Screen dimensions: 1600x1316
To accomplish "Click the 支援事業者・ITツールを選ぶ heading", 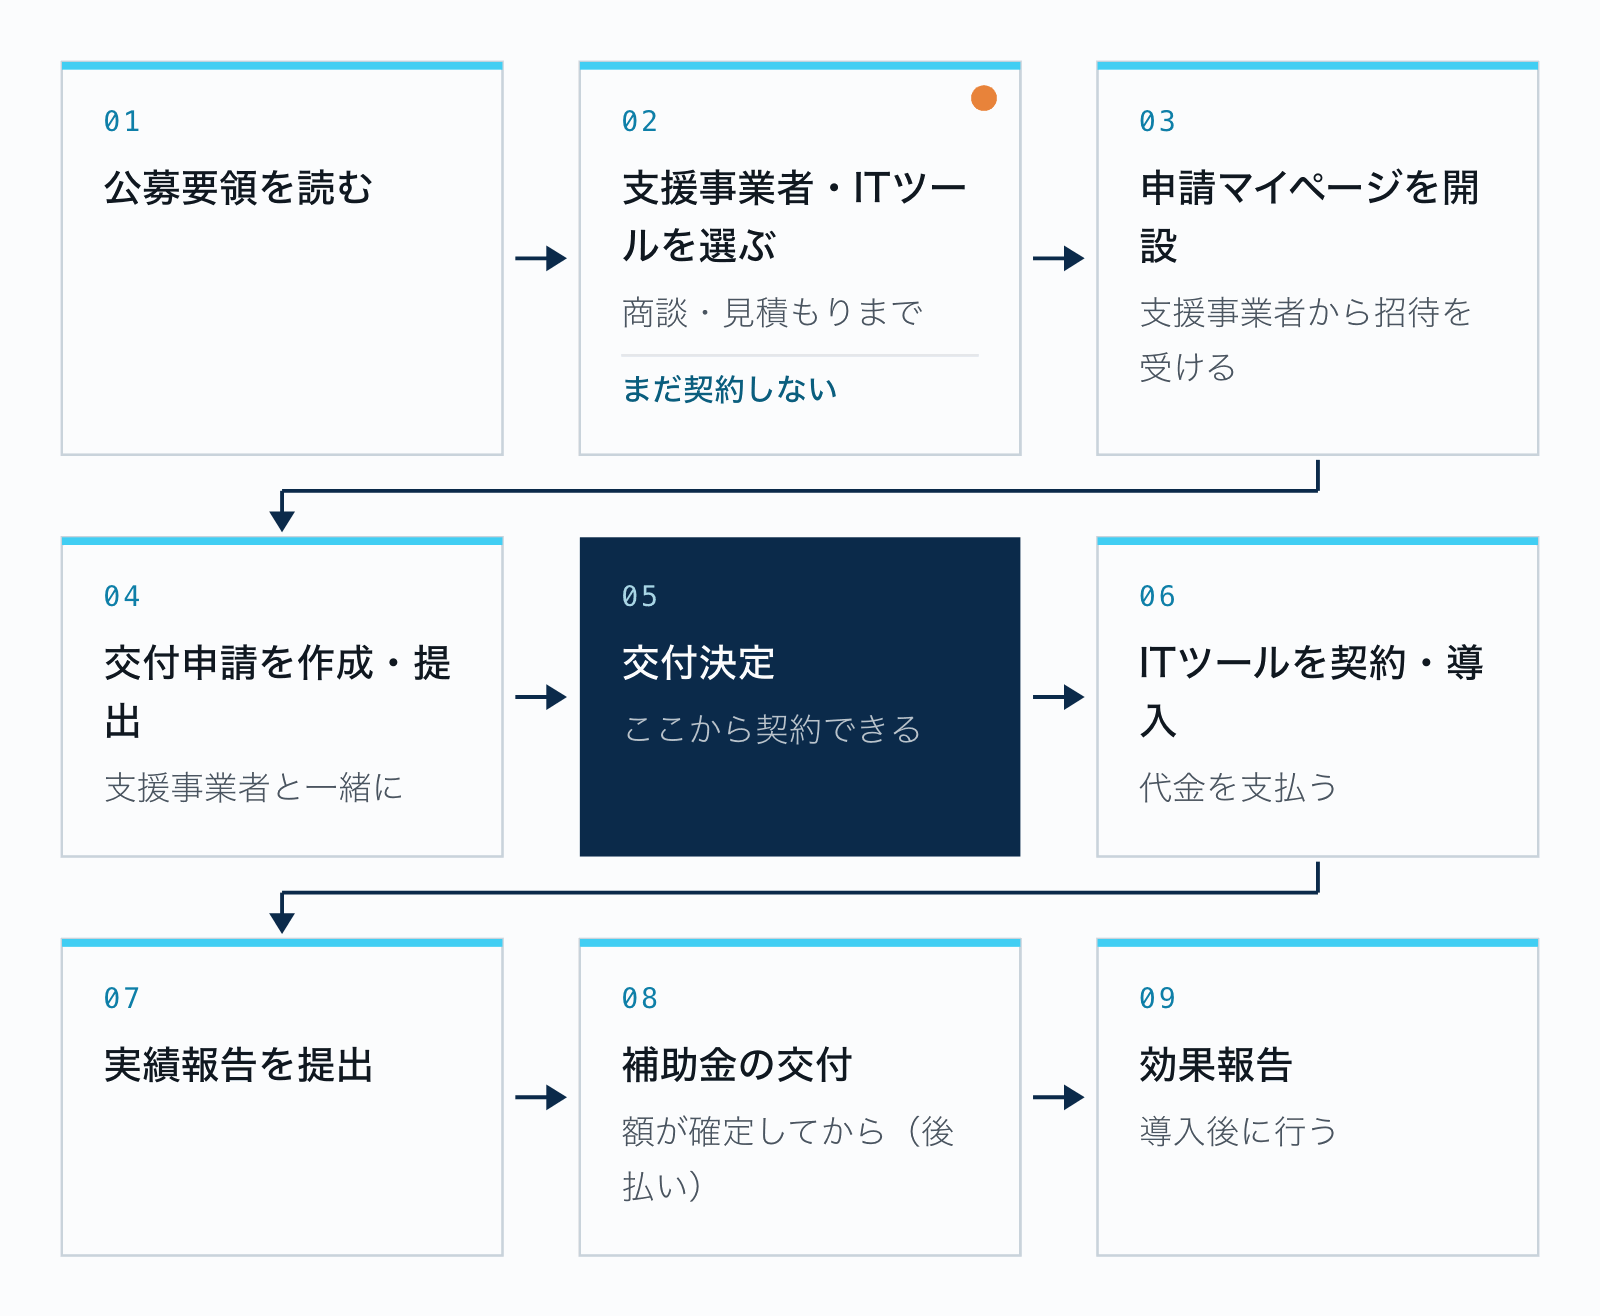I will 794,216.
